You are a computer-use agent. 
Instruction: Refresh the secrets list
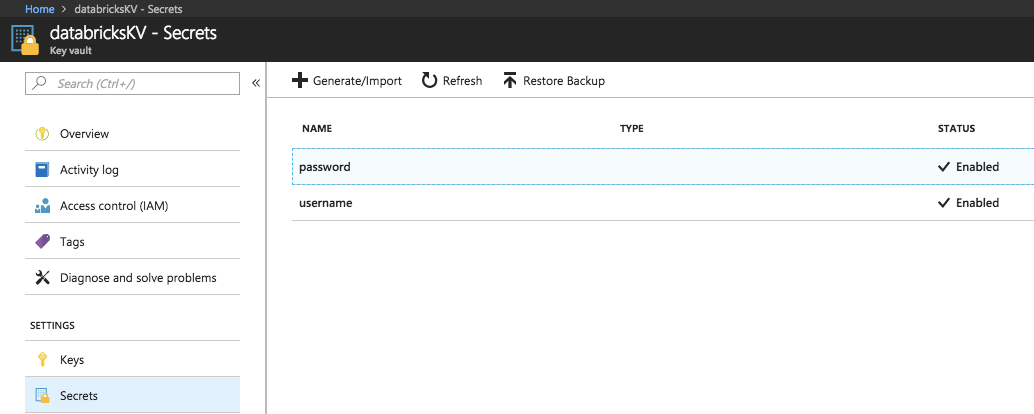point(452,81)
